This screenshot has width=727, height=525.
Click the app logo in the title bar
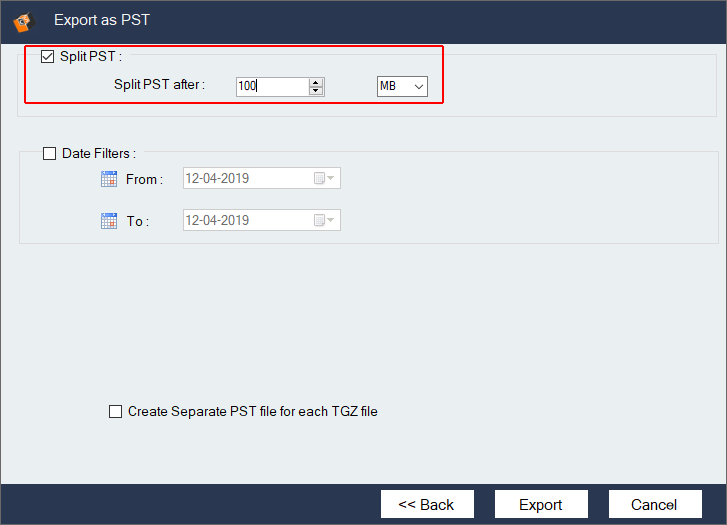(21, 19)
